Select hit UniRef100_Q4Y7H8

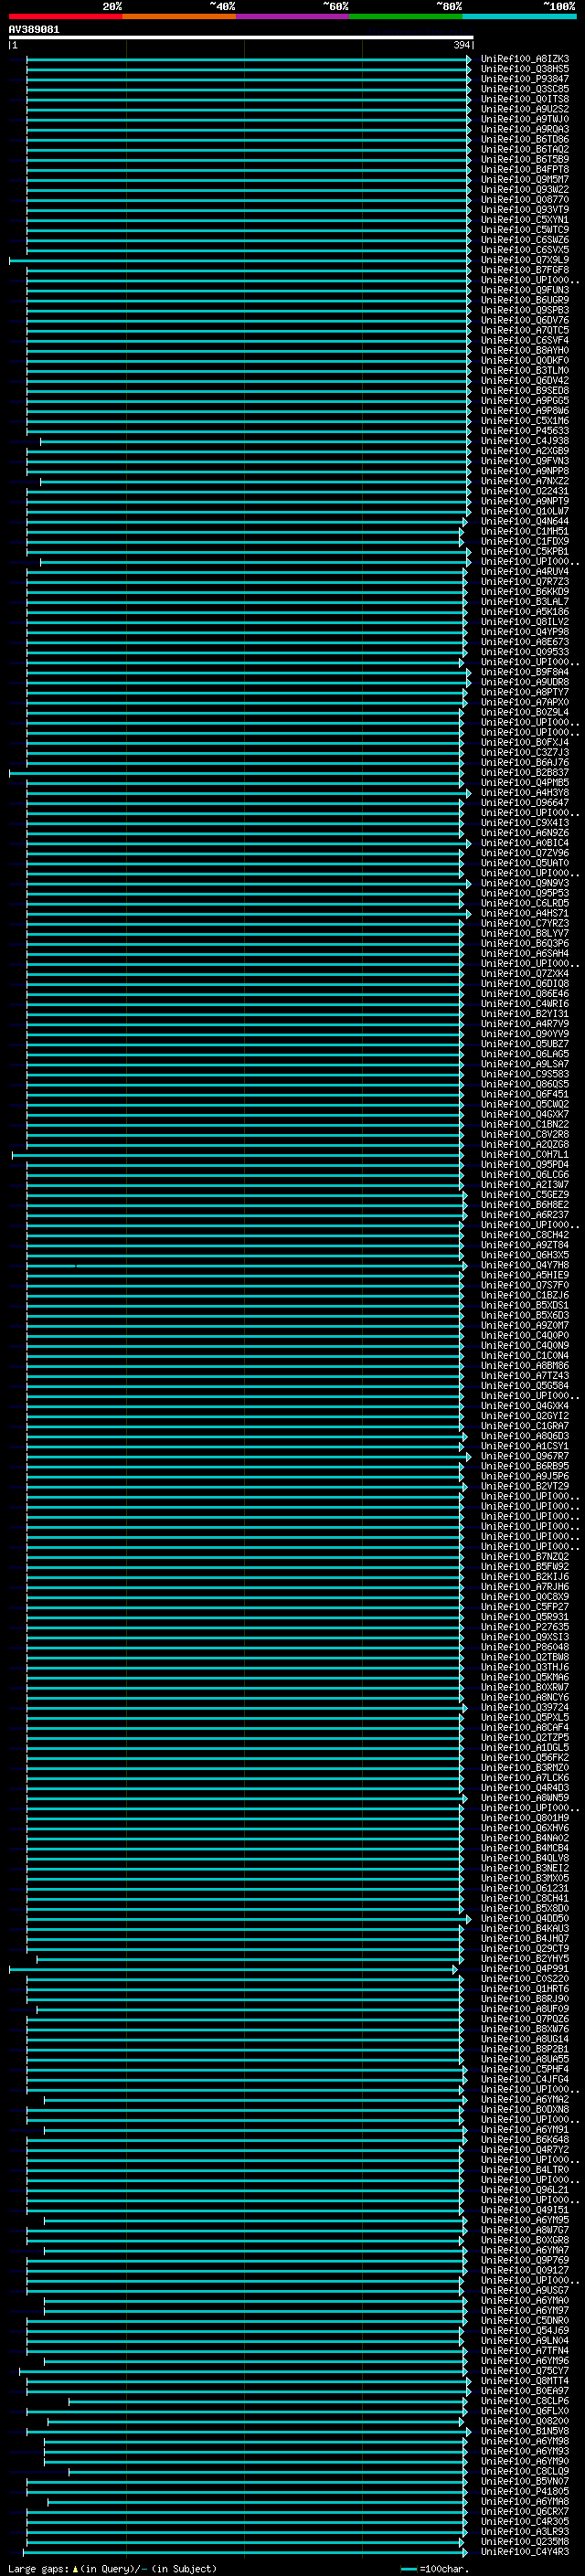(x=525, y=1265)
